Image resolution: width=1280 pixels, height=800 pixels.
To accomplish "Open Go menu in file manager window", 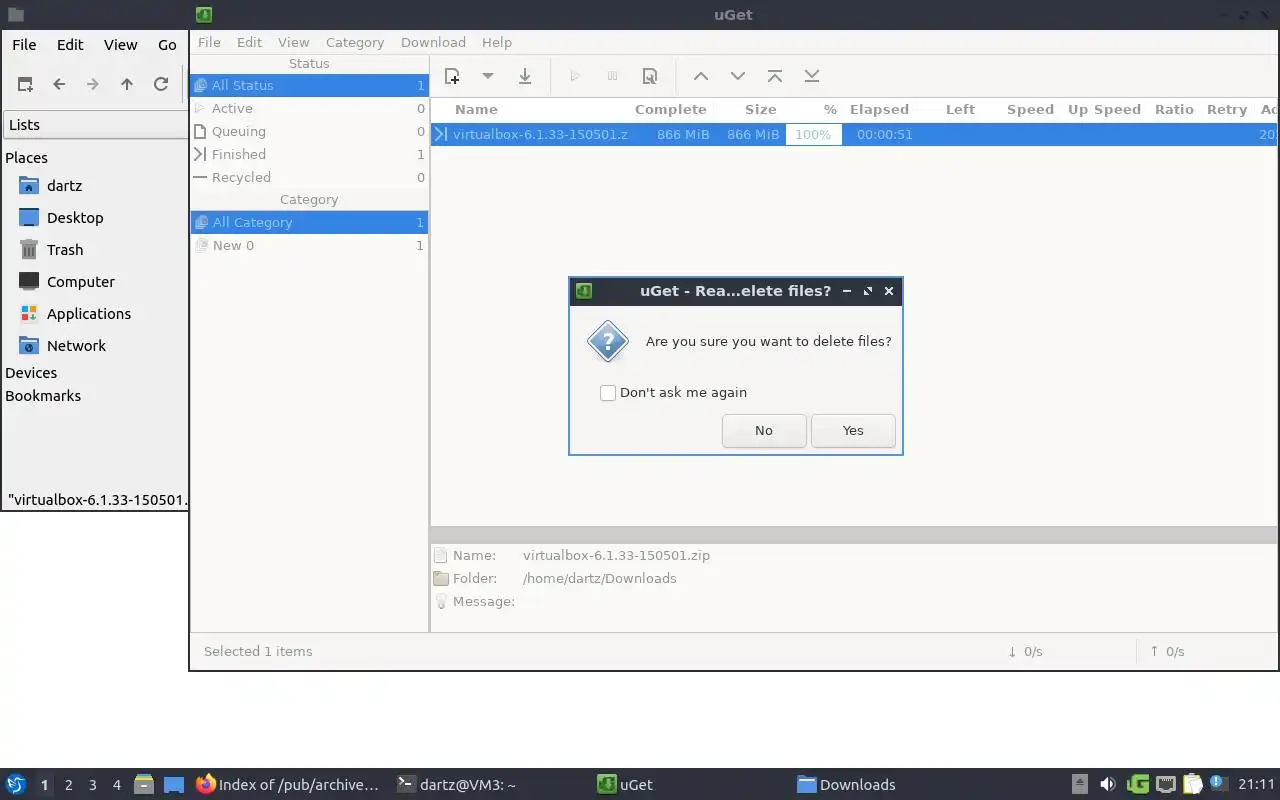I will pyautogui.click(x=167, y=44).
